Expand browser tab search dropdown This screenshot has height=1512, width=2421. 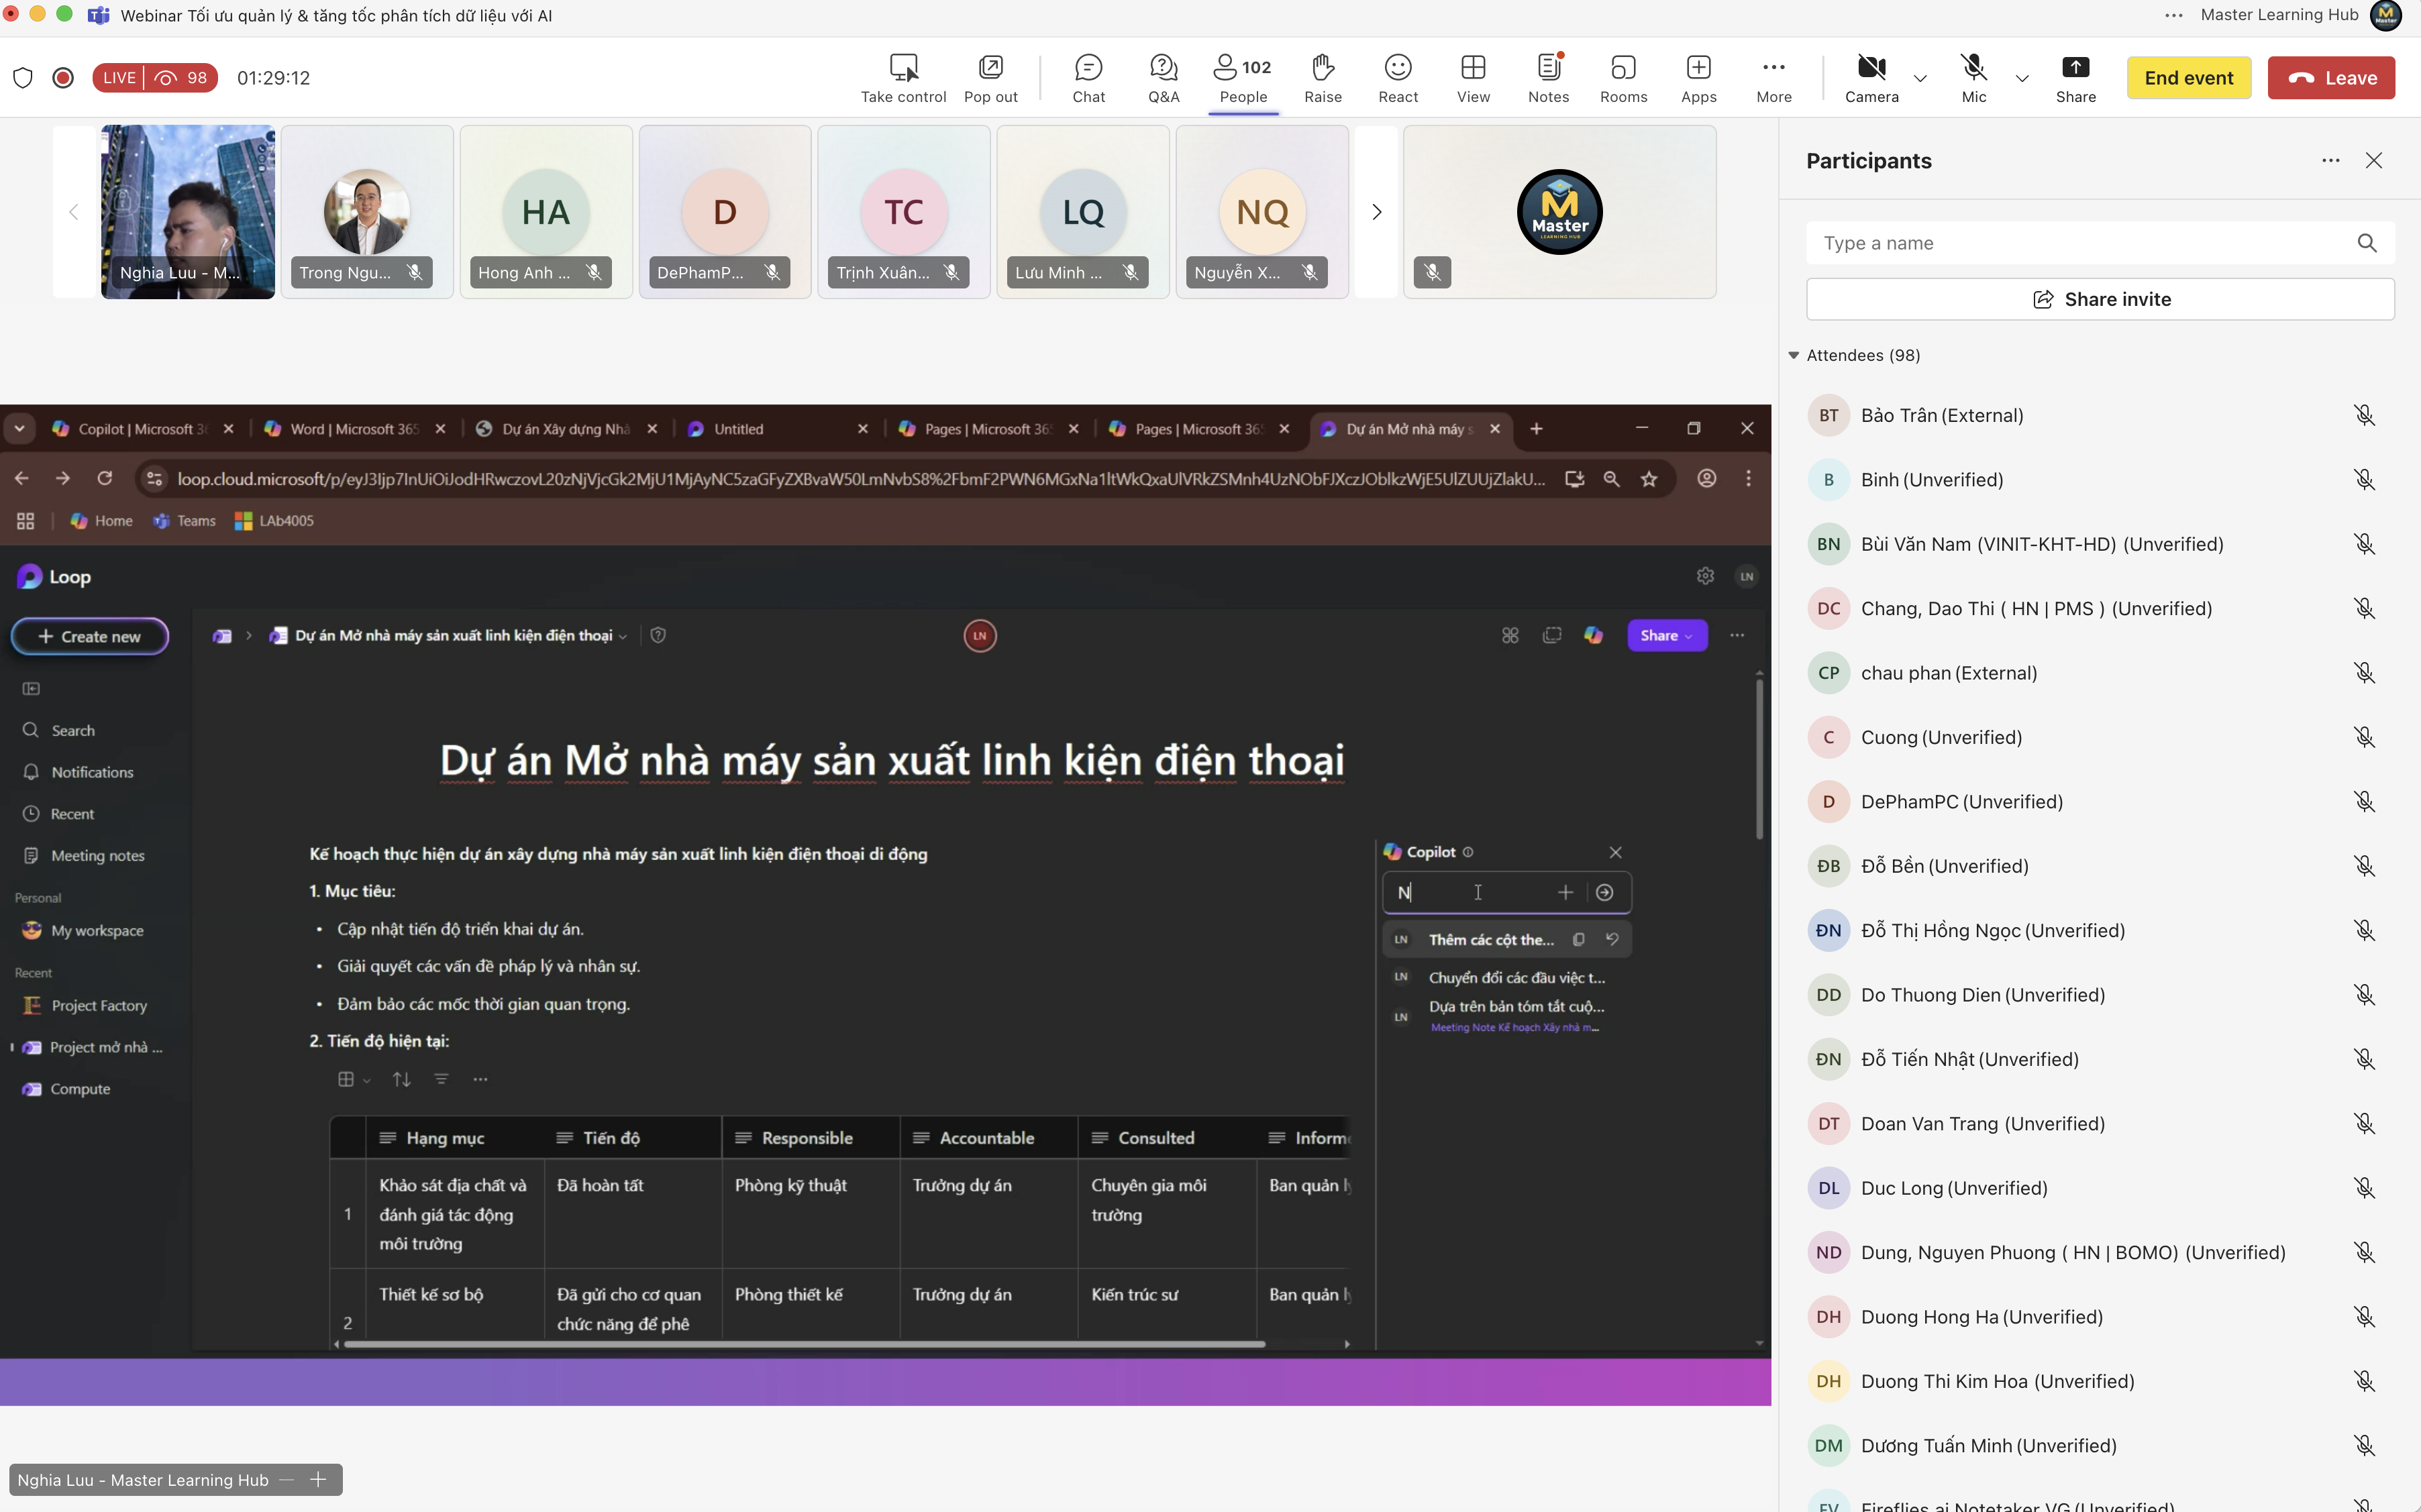(x=19, y=429)
